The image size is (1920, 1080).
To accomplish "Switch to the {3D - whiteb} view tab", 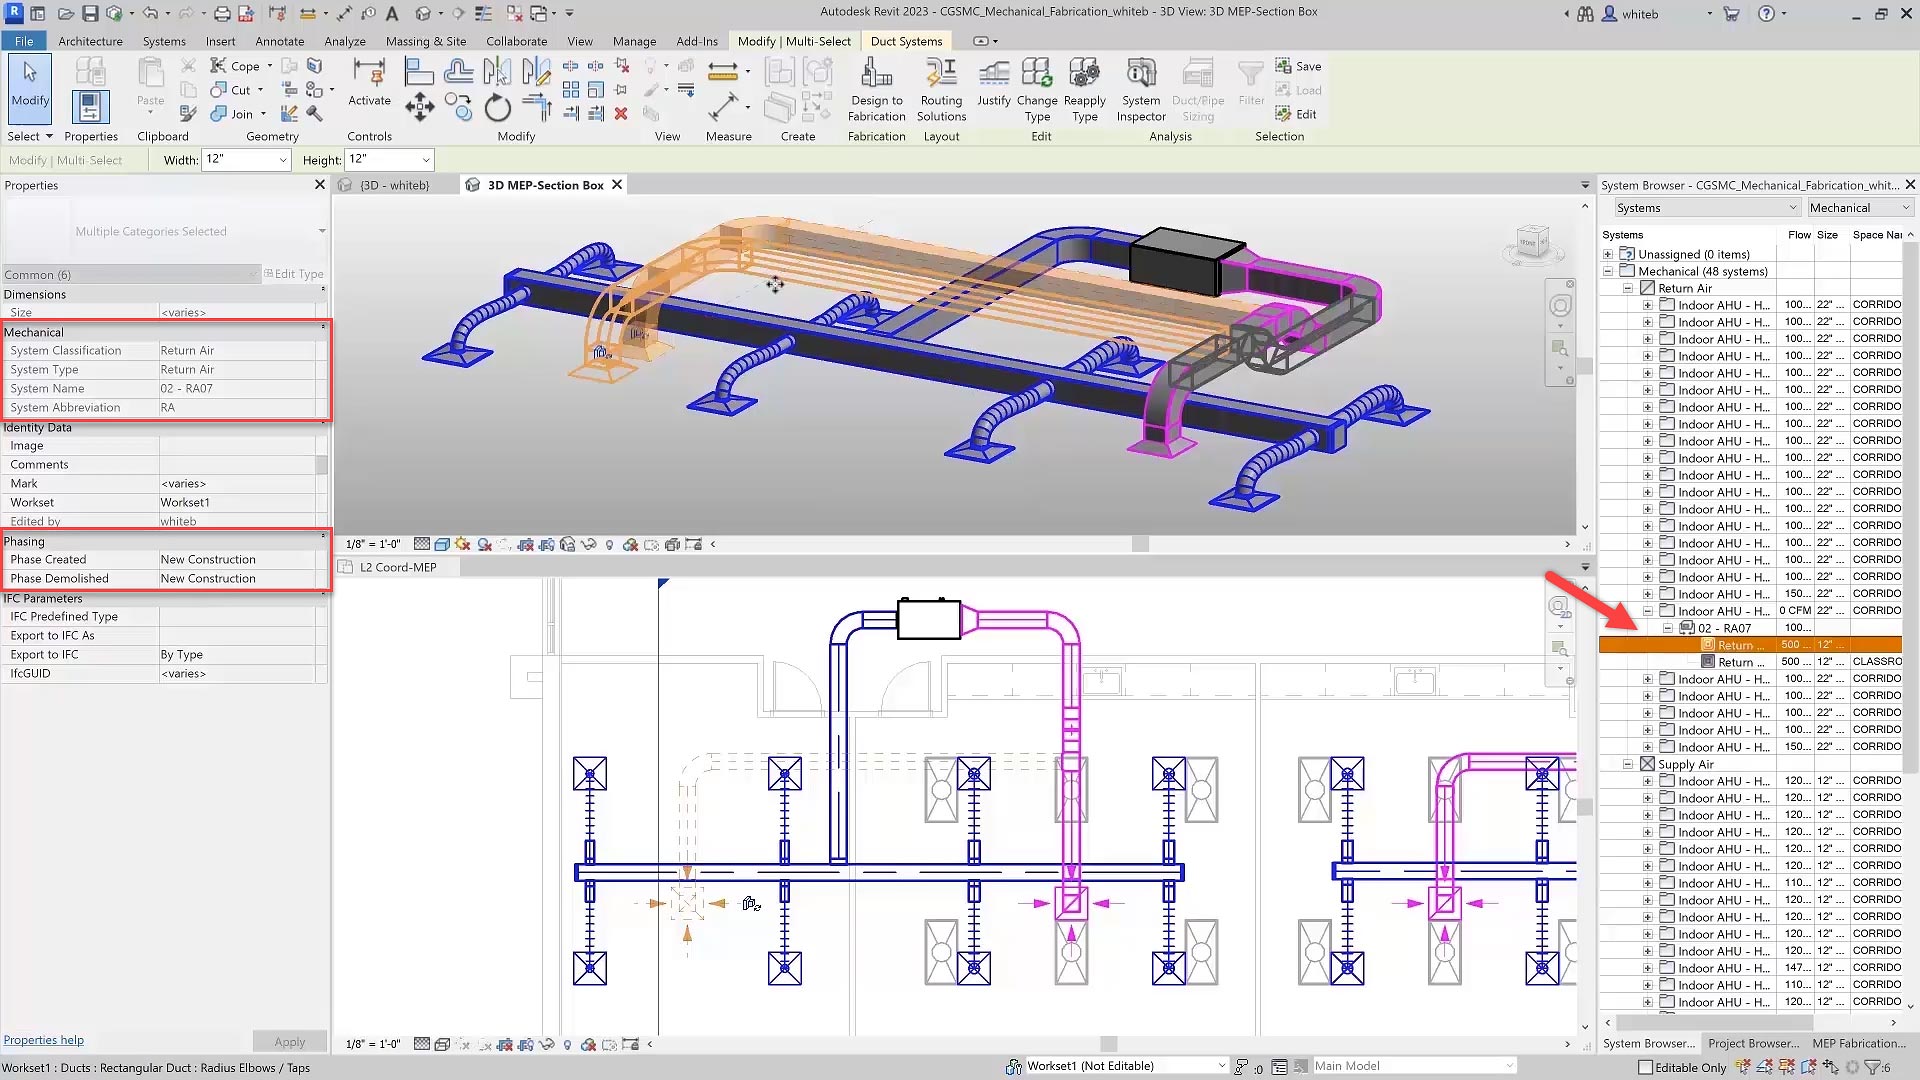I will (394, 185).
